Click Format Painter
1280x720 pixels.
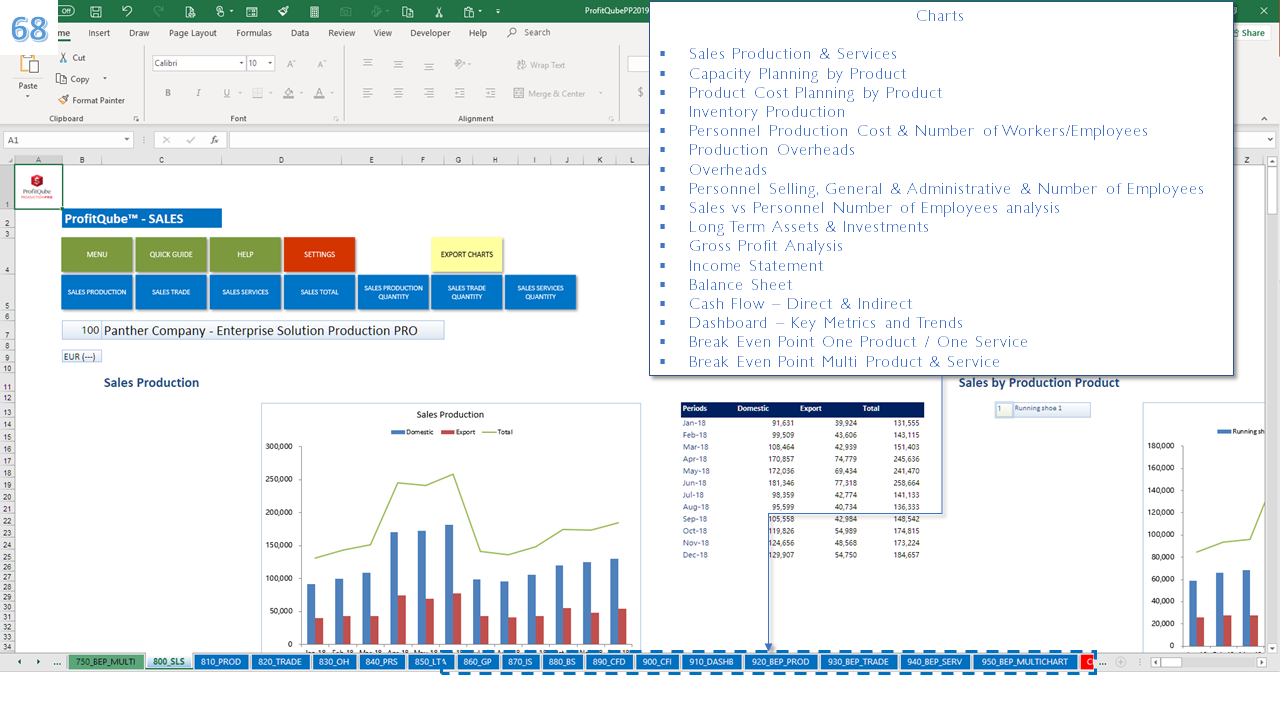click(x=92, y=100)
